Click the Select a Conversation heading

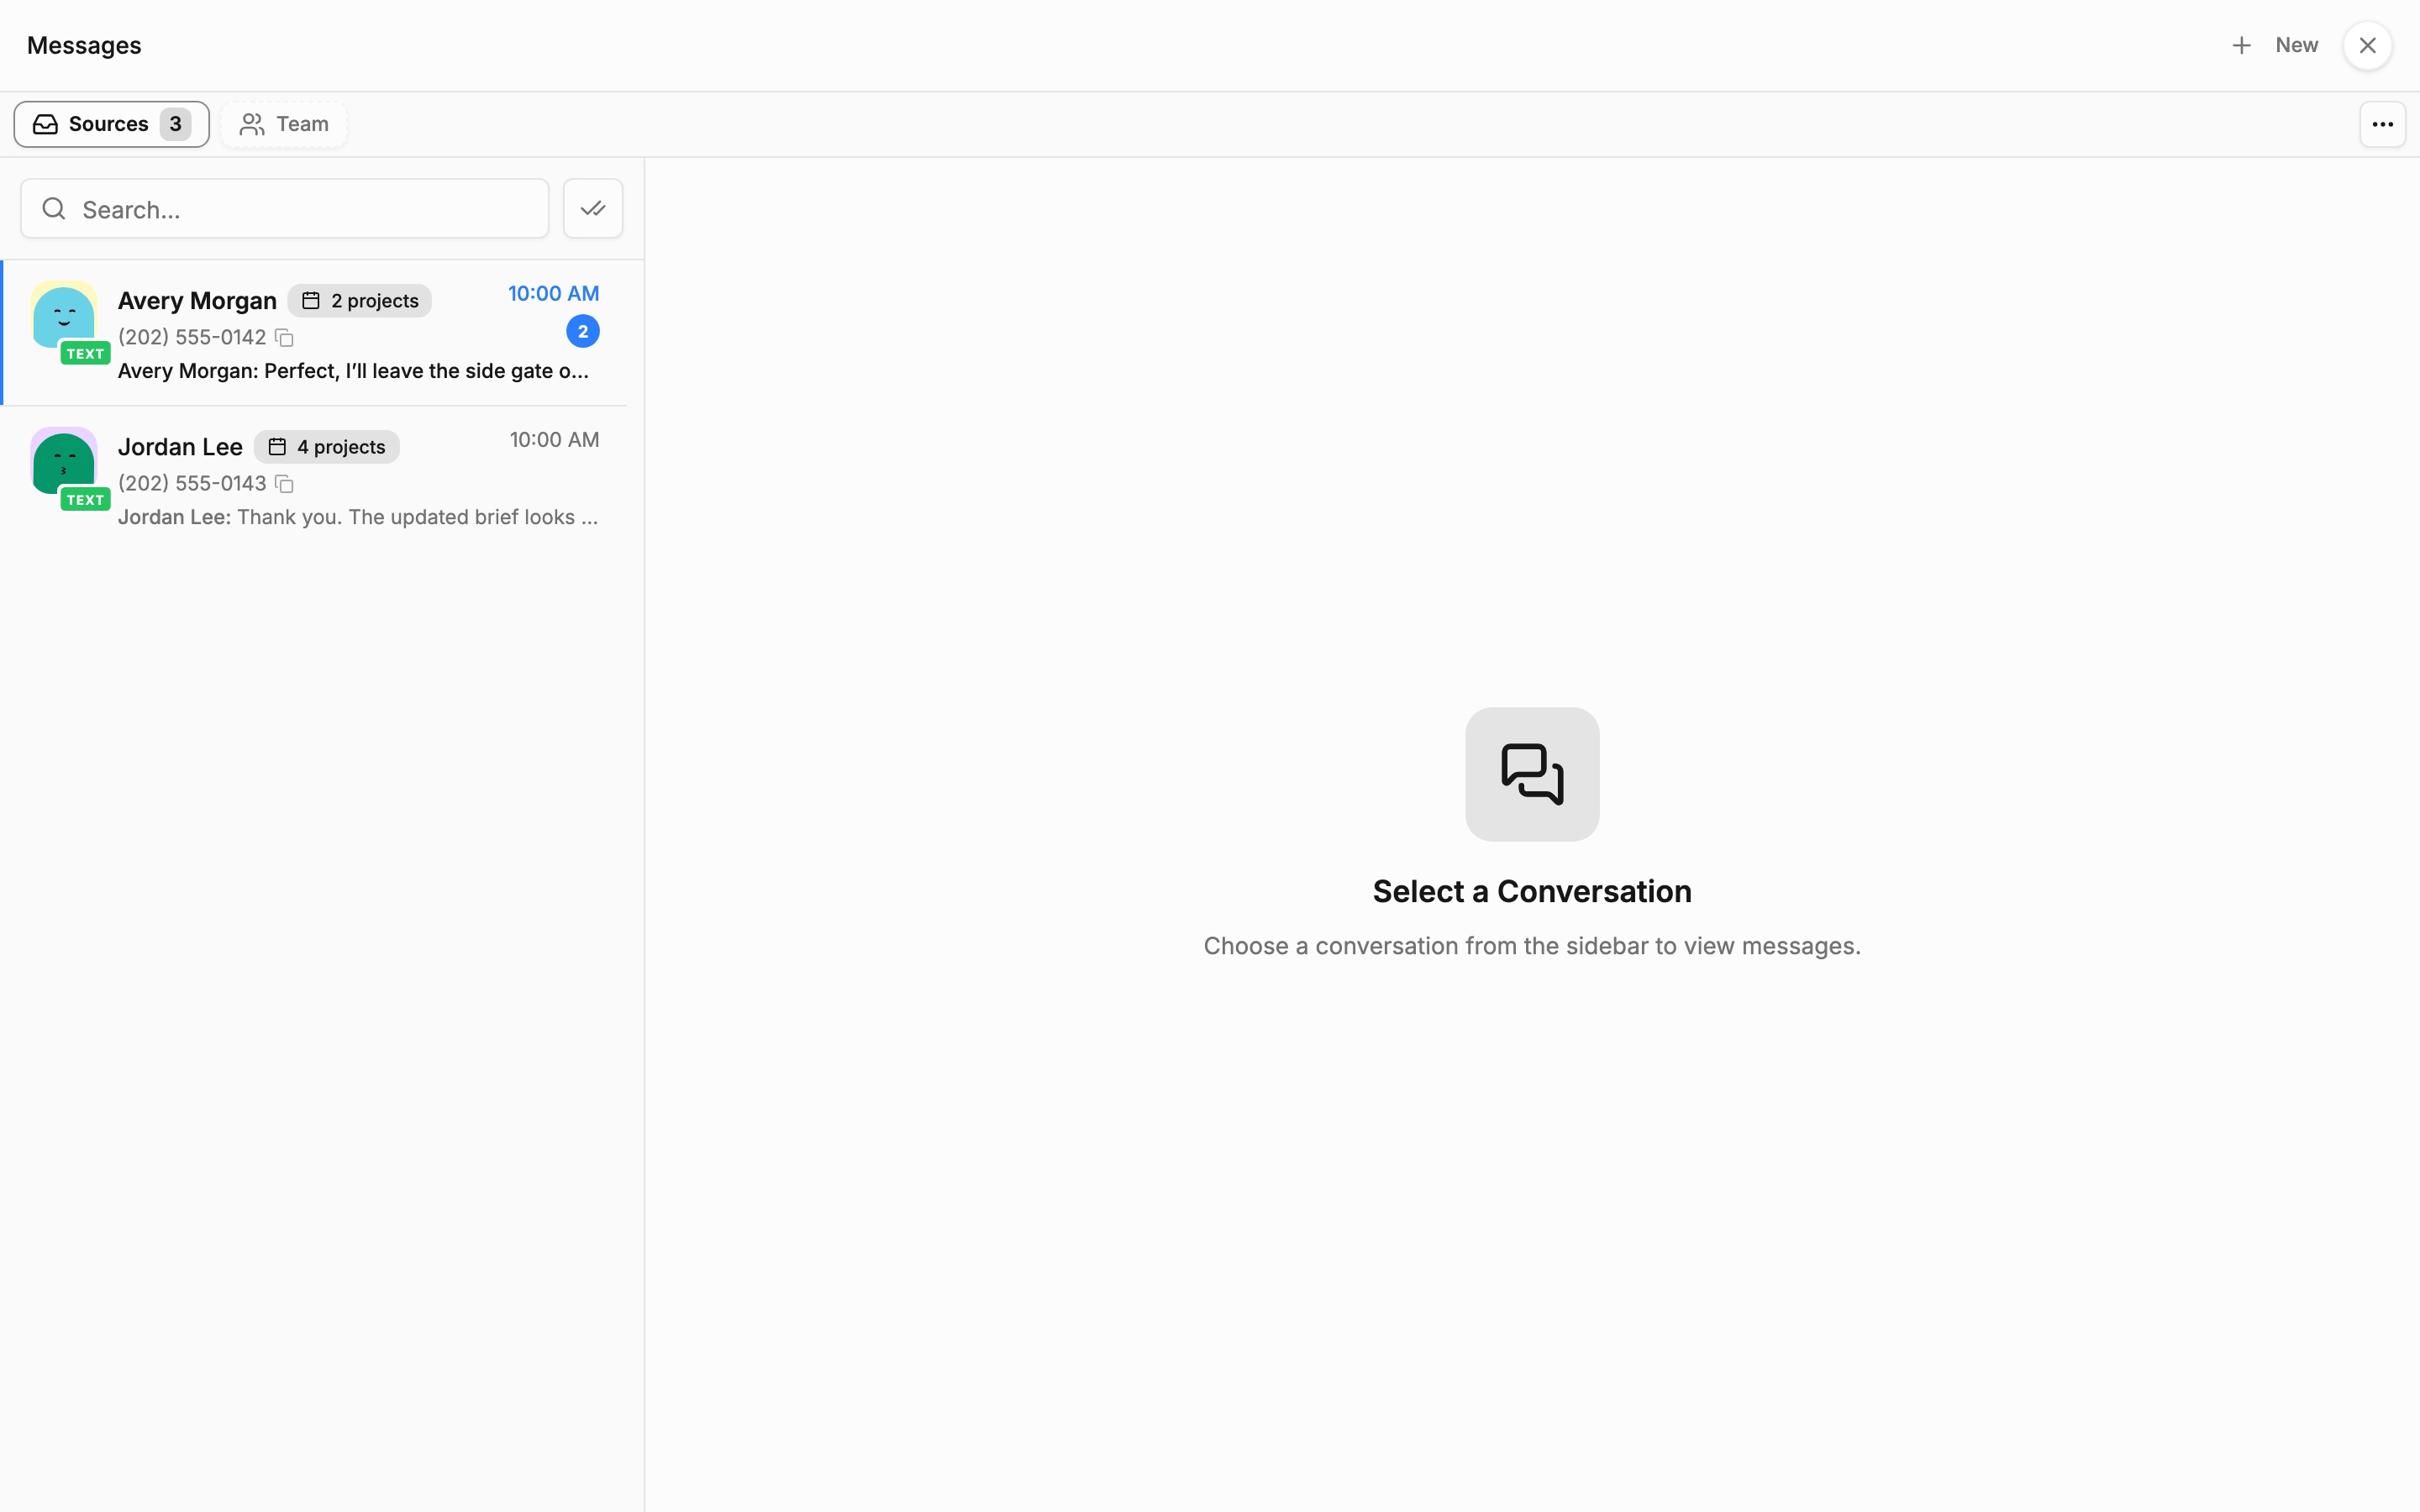pos(1532,891)
